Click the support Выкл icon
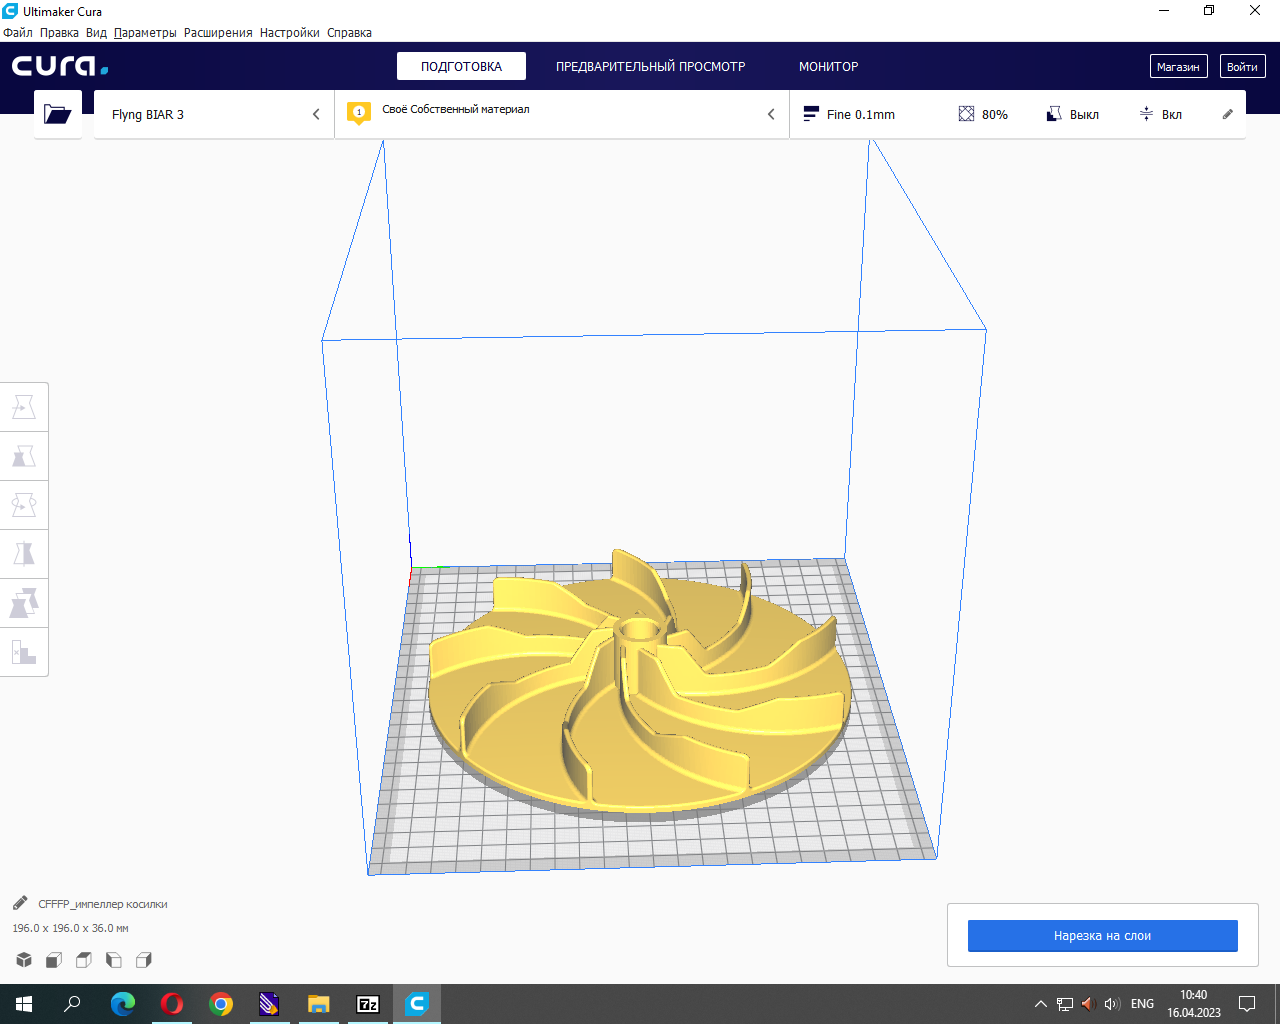The image size is (1280, 1024). pos(1054,114)
